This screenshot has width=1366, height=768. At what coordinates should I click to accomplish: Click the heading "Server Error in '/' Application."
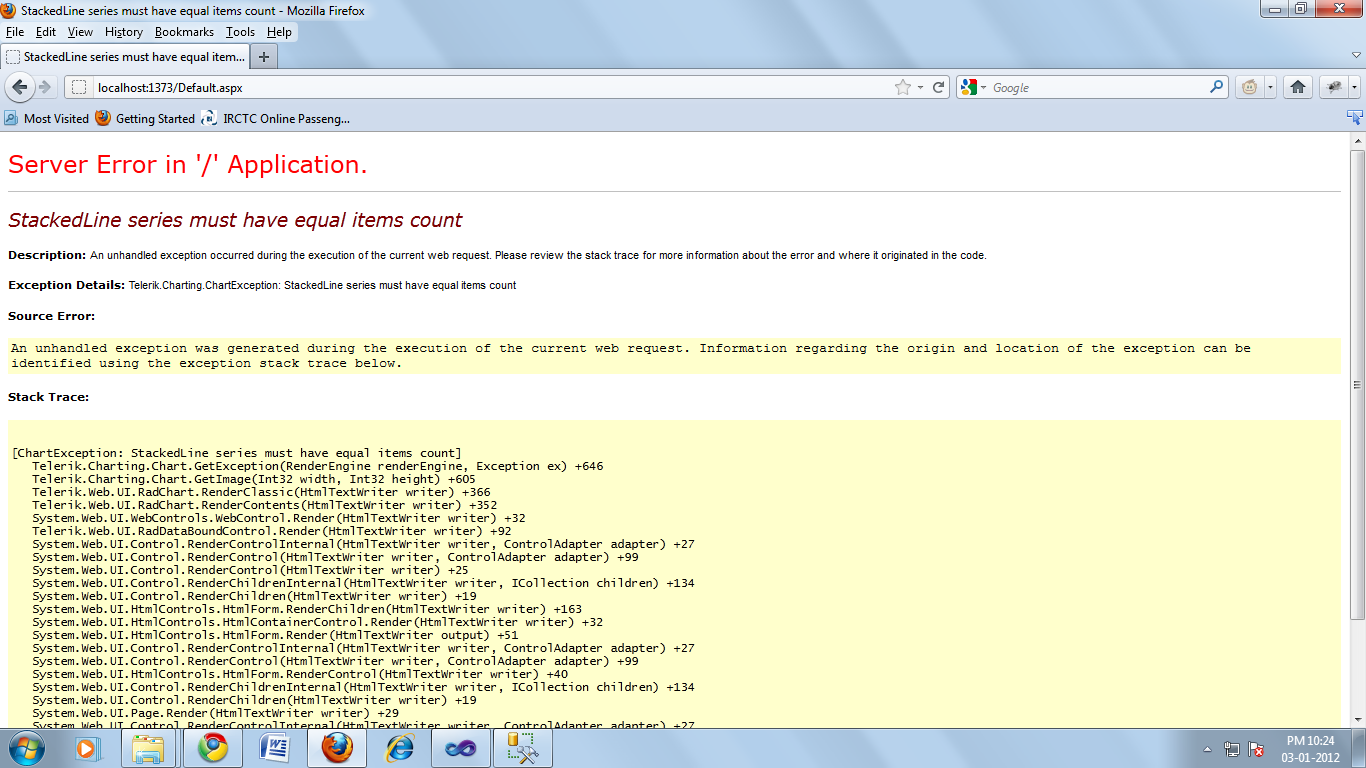click(x=188, y=165)
